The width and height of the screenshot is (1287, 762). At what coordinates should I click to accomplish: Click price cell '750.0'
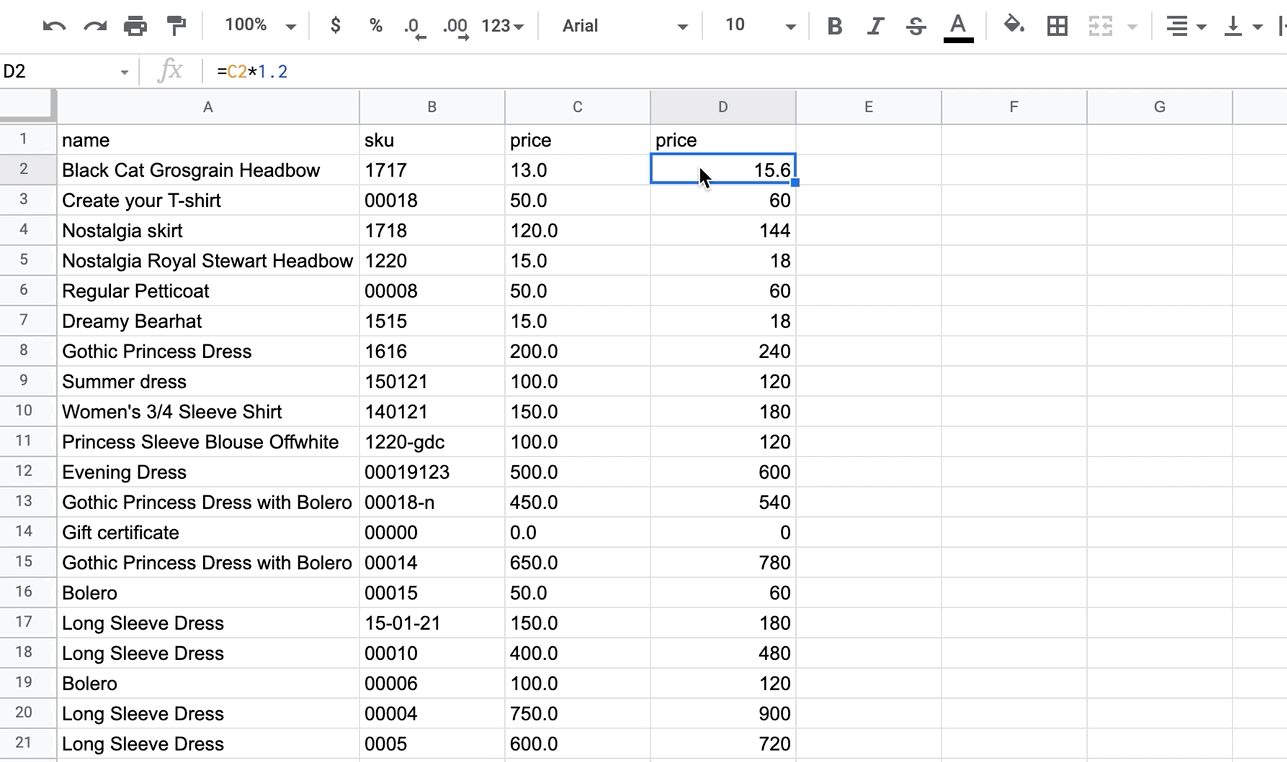pyautogui.click(x=577, y=713)
